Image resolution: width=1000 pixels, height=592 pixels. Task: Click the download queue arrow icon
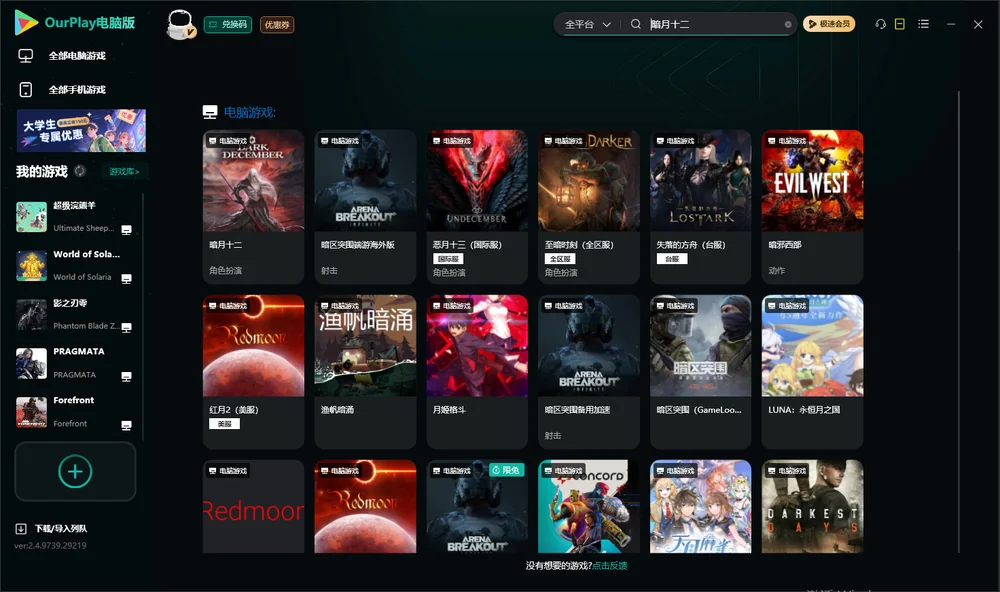(20, 529)
